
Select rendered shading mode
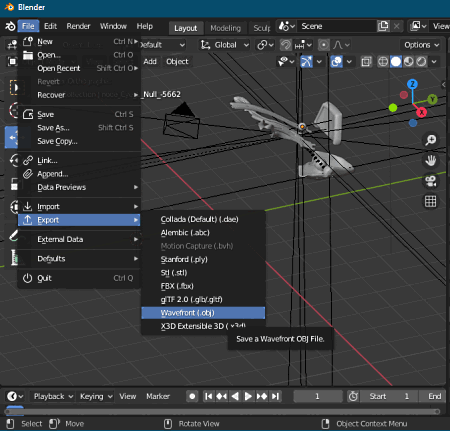click(422, 62)
